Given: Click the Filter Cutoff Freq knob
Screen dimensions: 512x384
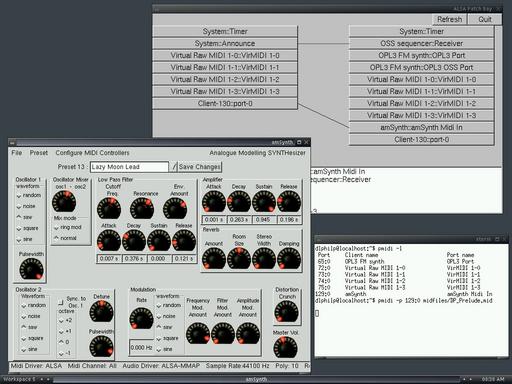Looking at the screenshot, I should pyautogui.click(x=109, y=208).
